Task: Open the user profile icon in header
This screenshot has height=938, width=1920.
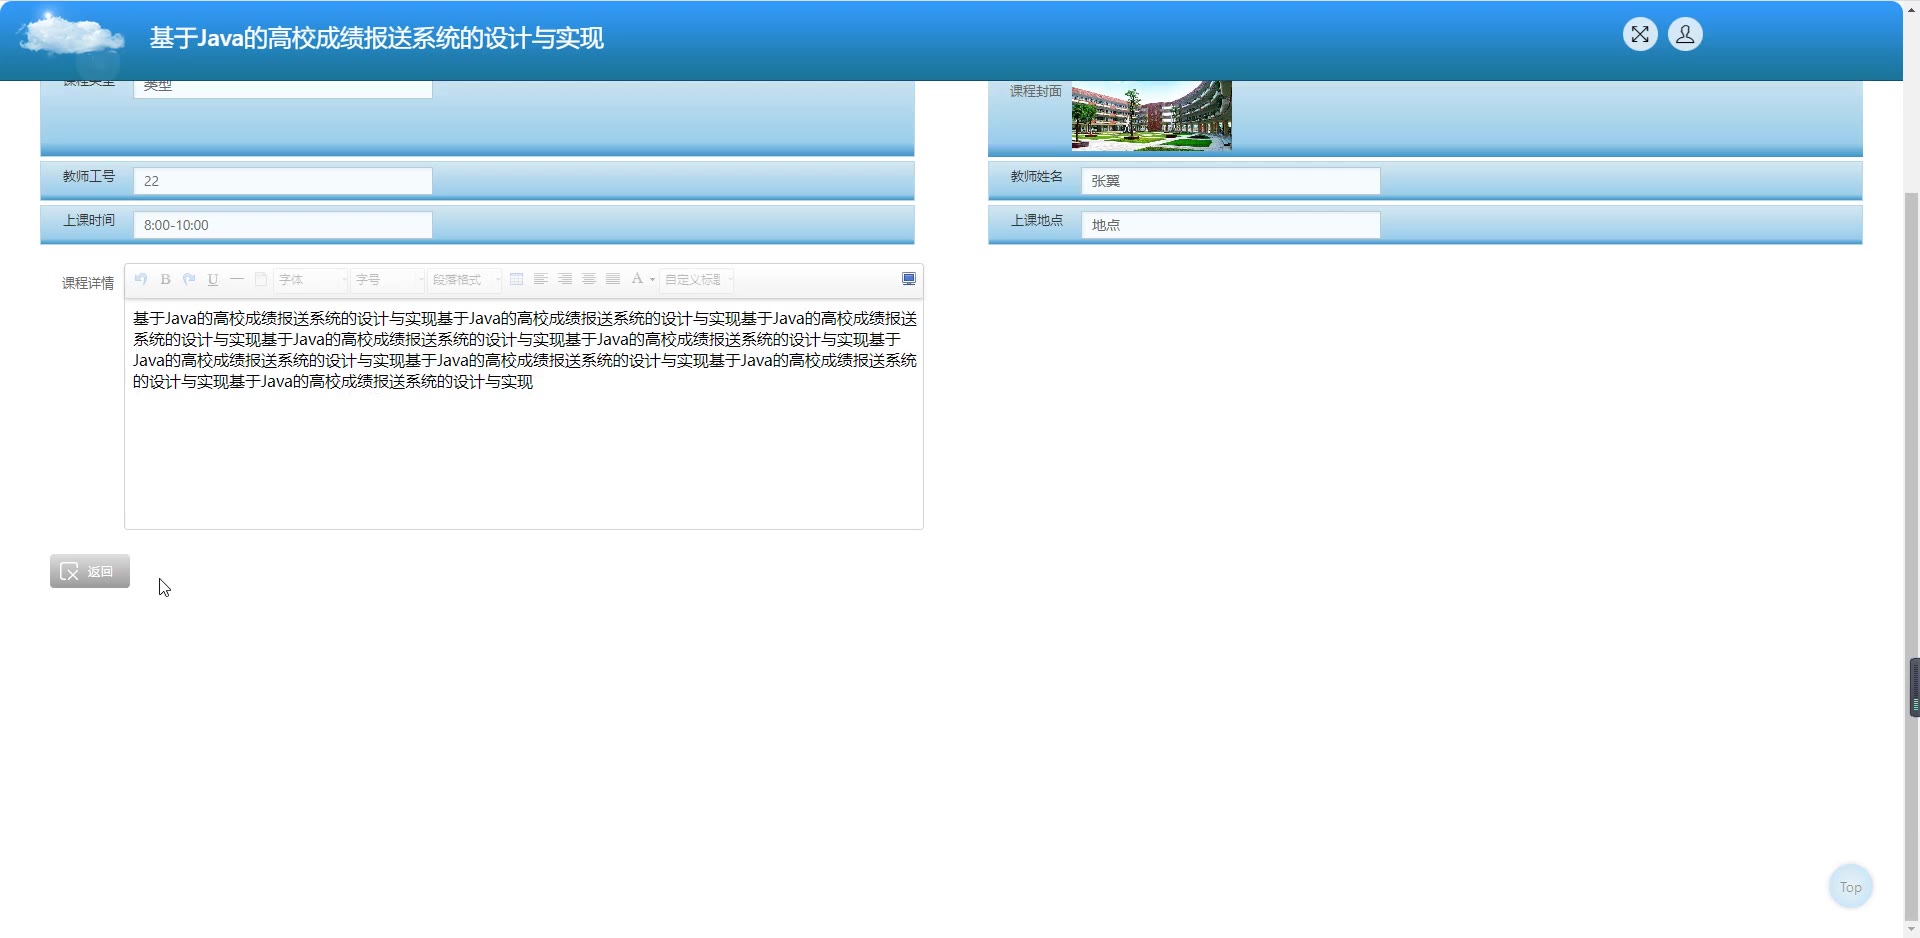Action: click(1685, 35)
